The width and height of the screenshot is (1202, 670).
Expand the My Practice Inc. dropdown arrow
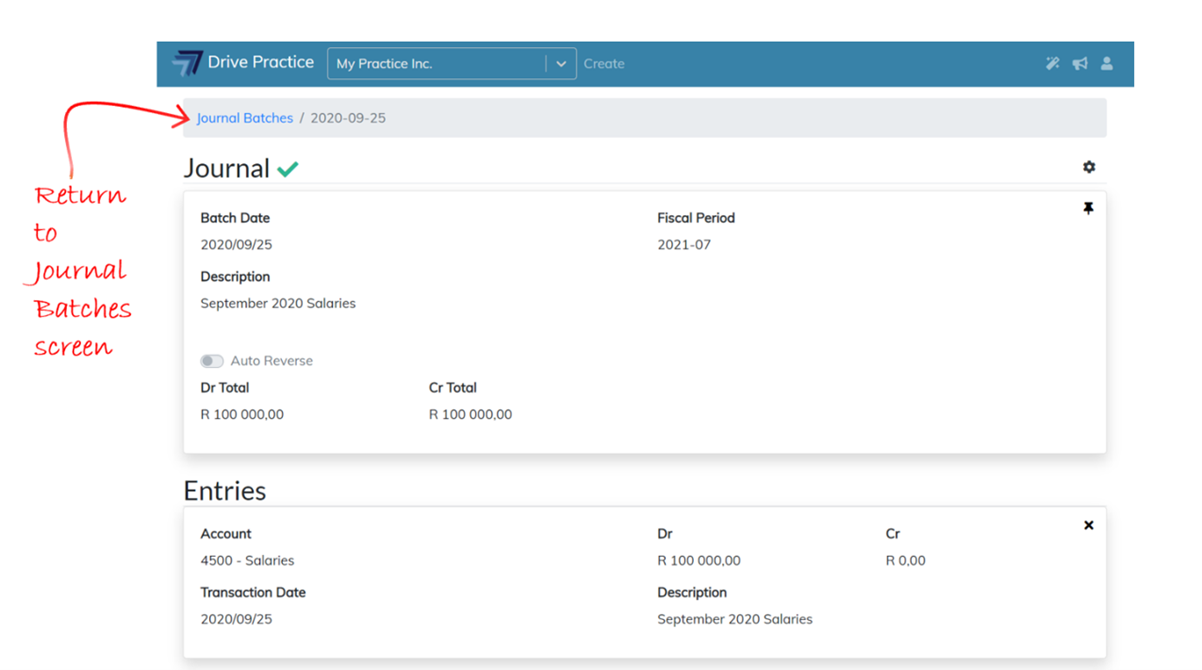tap(561, 63)
